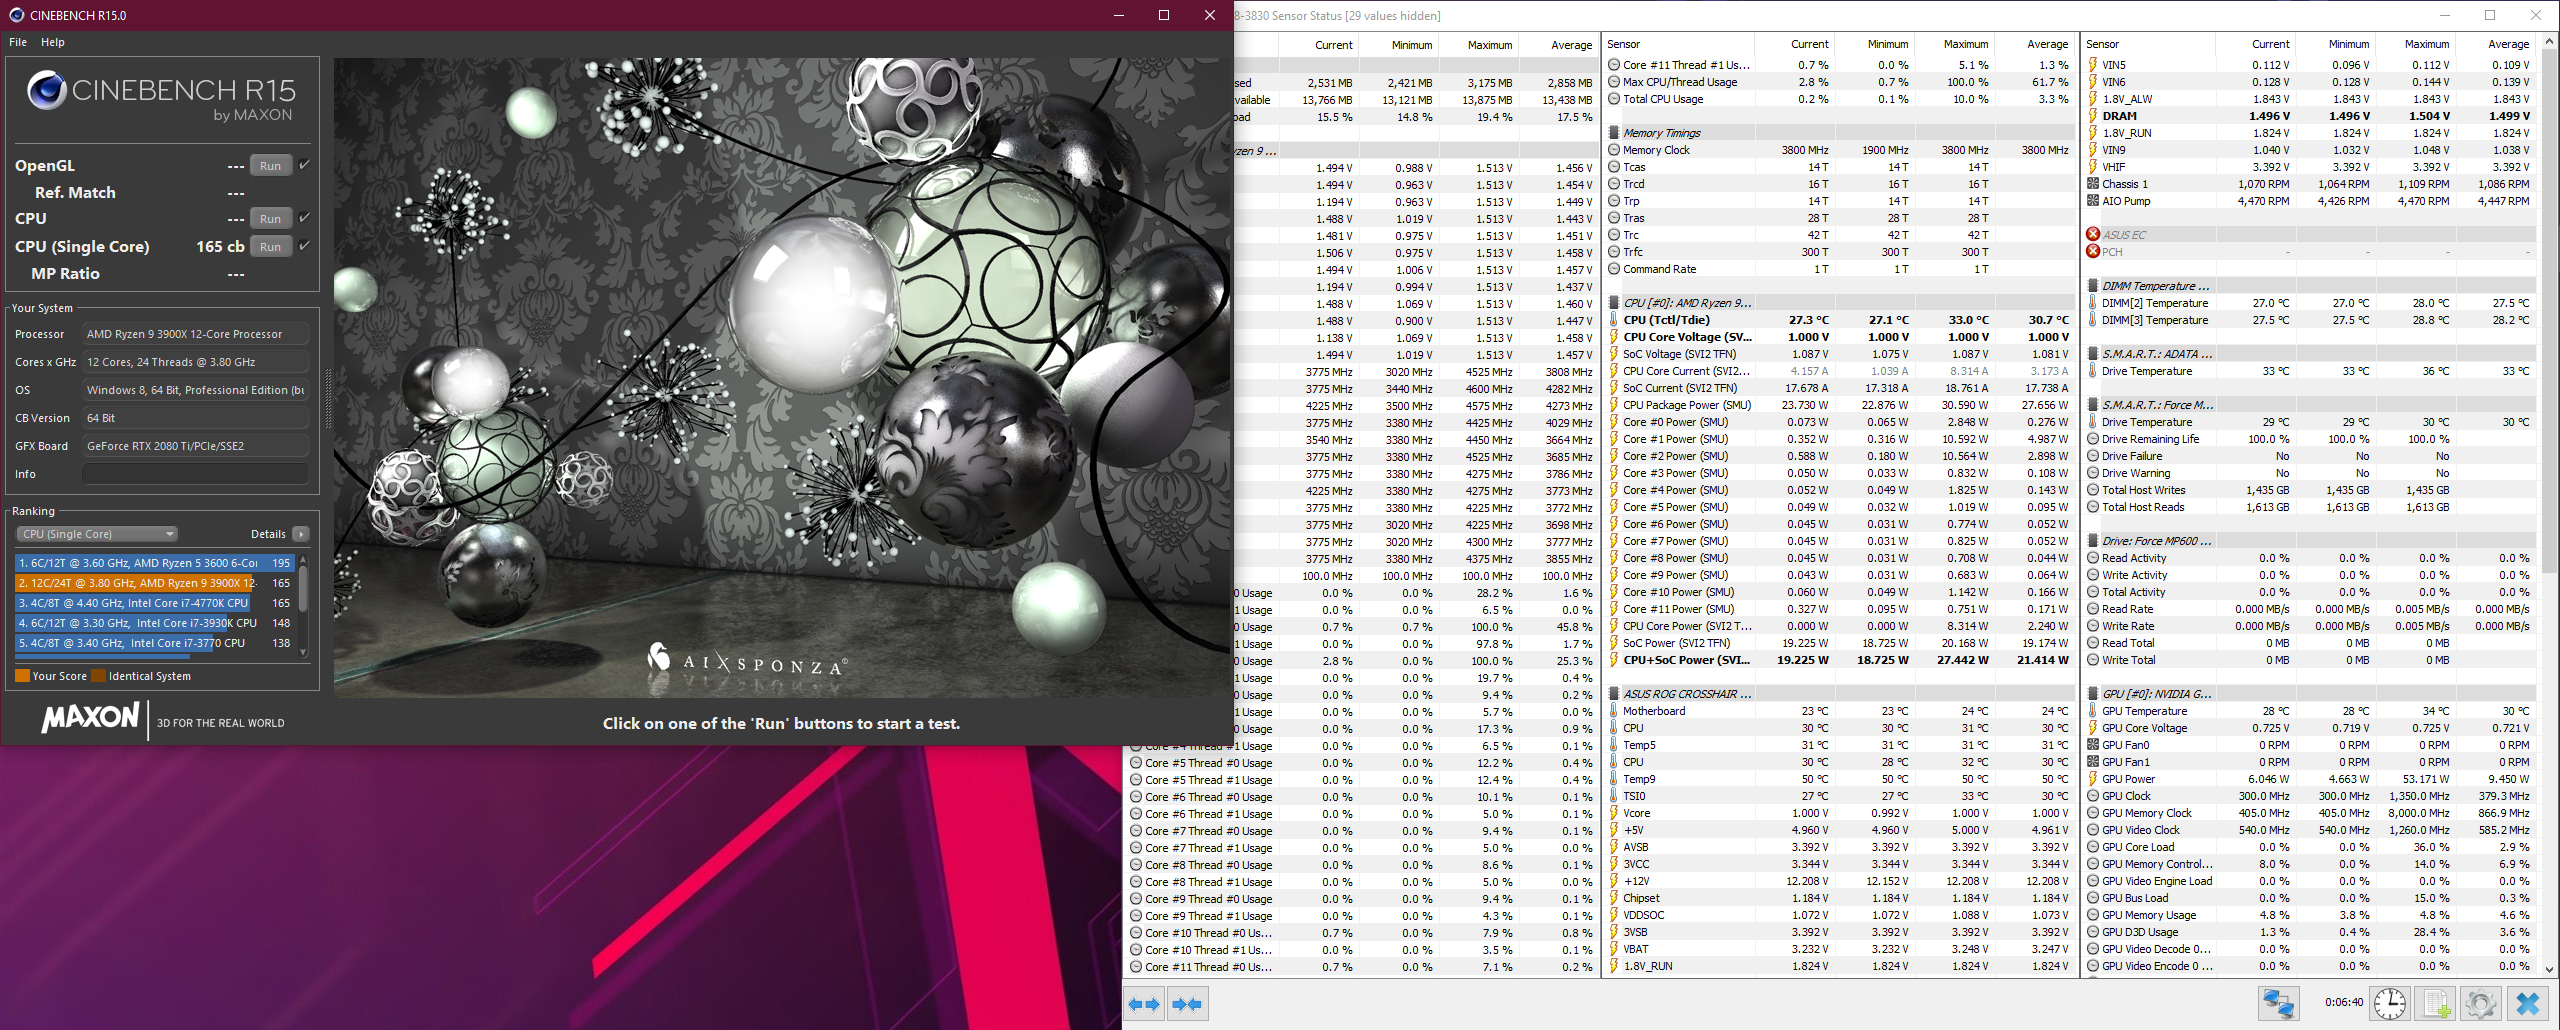Image resolution: width=2560 pixels, height=1030 pixels.
Task: Click the thermometer icon beside Motherboard
Action: click(x=1614, y=711)
